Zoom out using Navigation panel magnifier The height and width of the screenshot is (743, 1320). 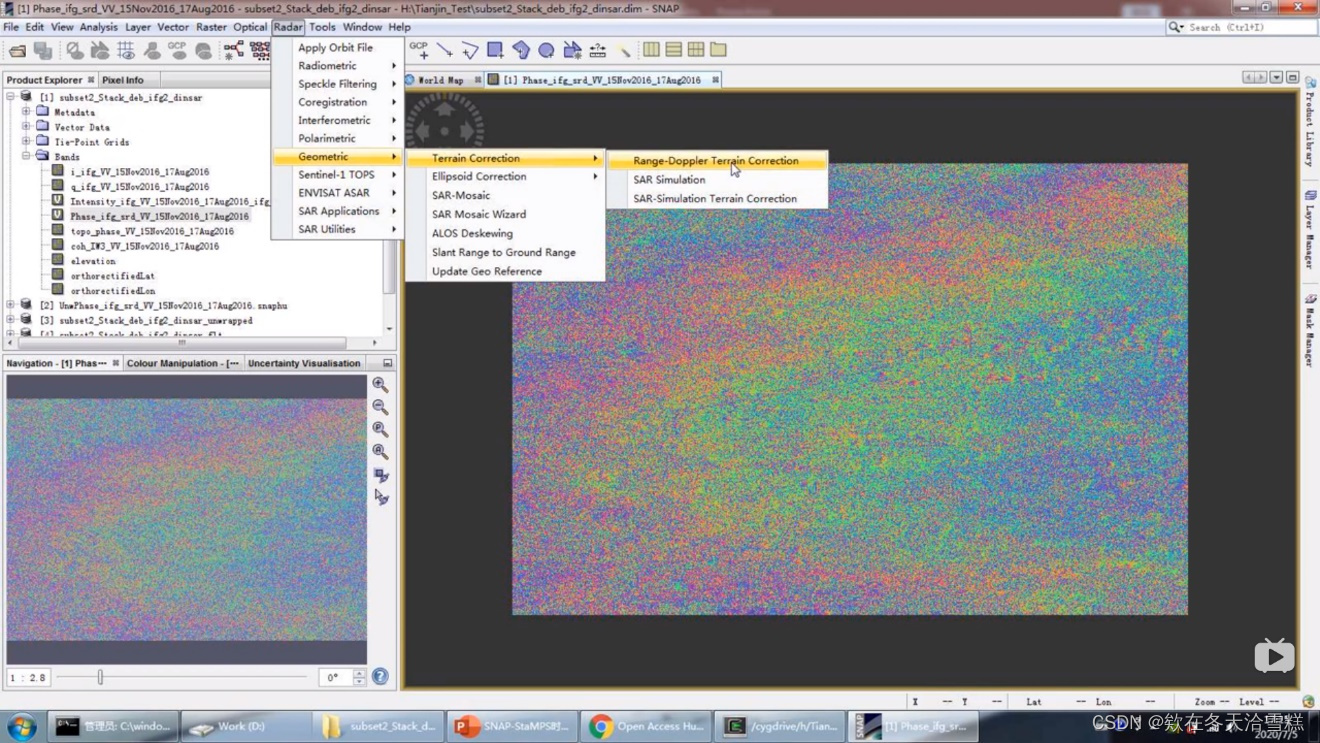click(x=380, y=407)
